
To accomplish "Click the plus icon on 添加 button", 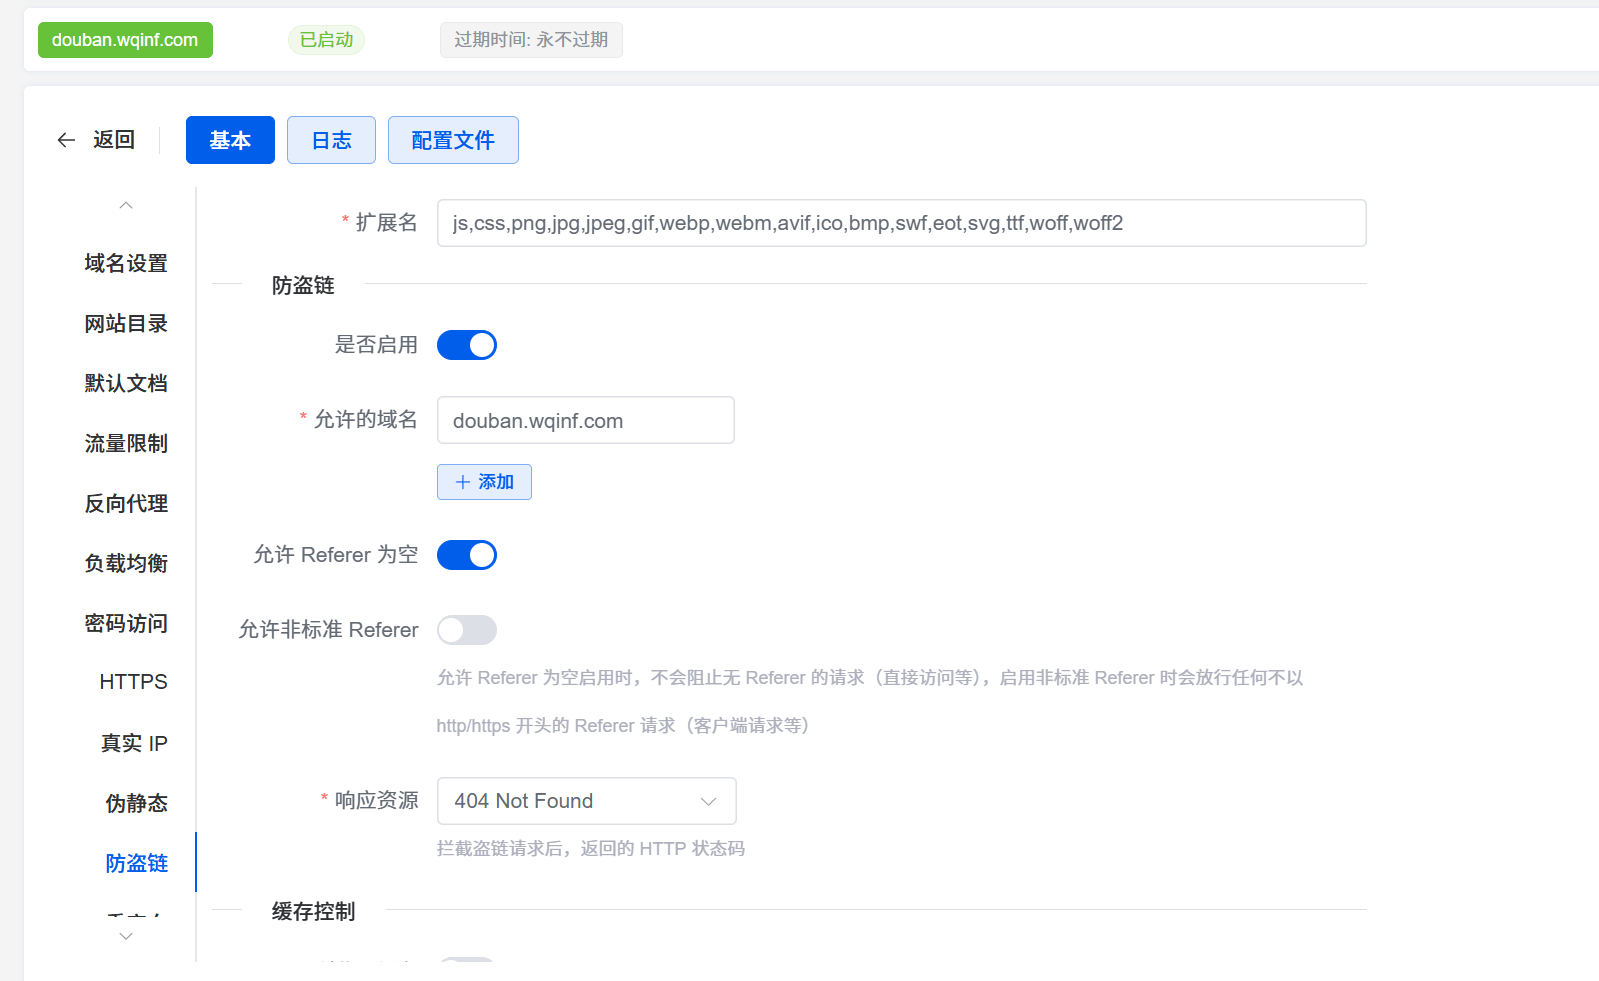I will pos(463,482).
